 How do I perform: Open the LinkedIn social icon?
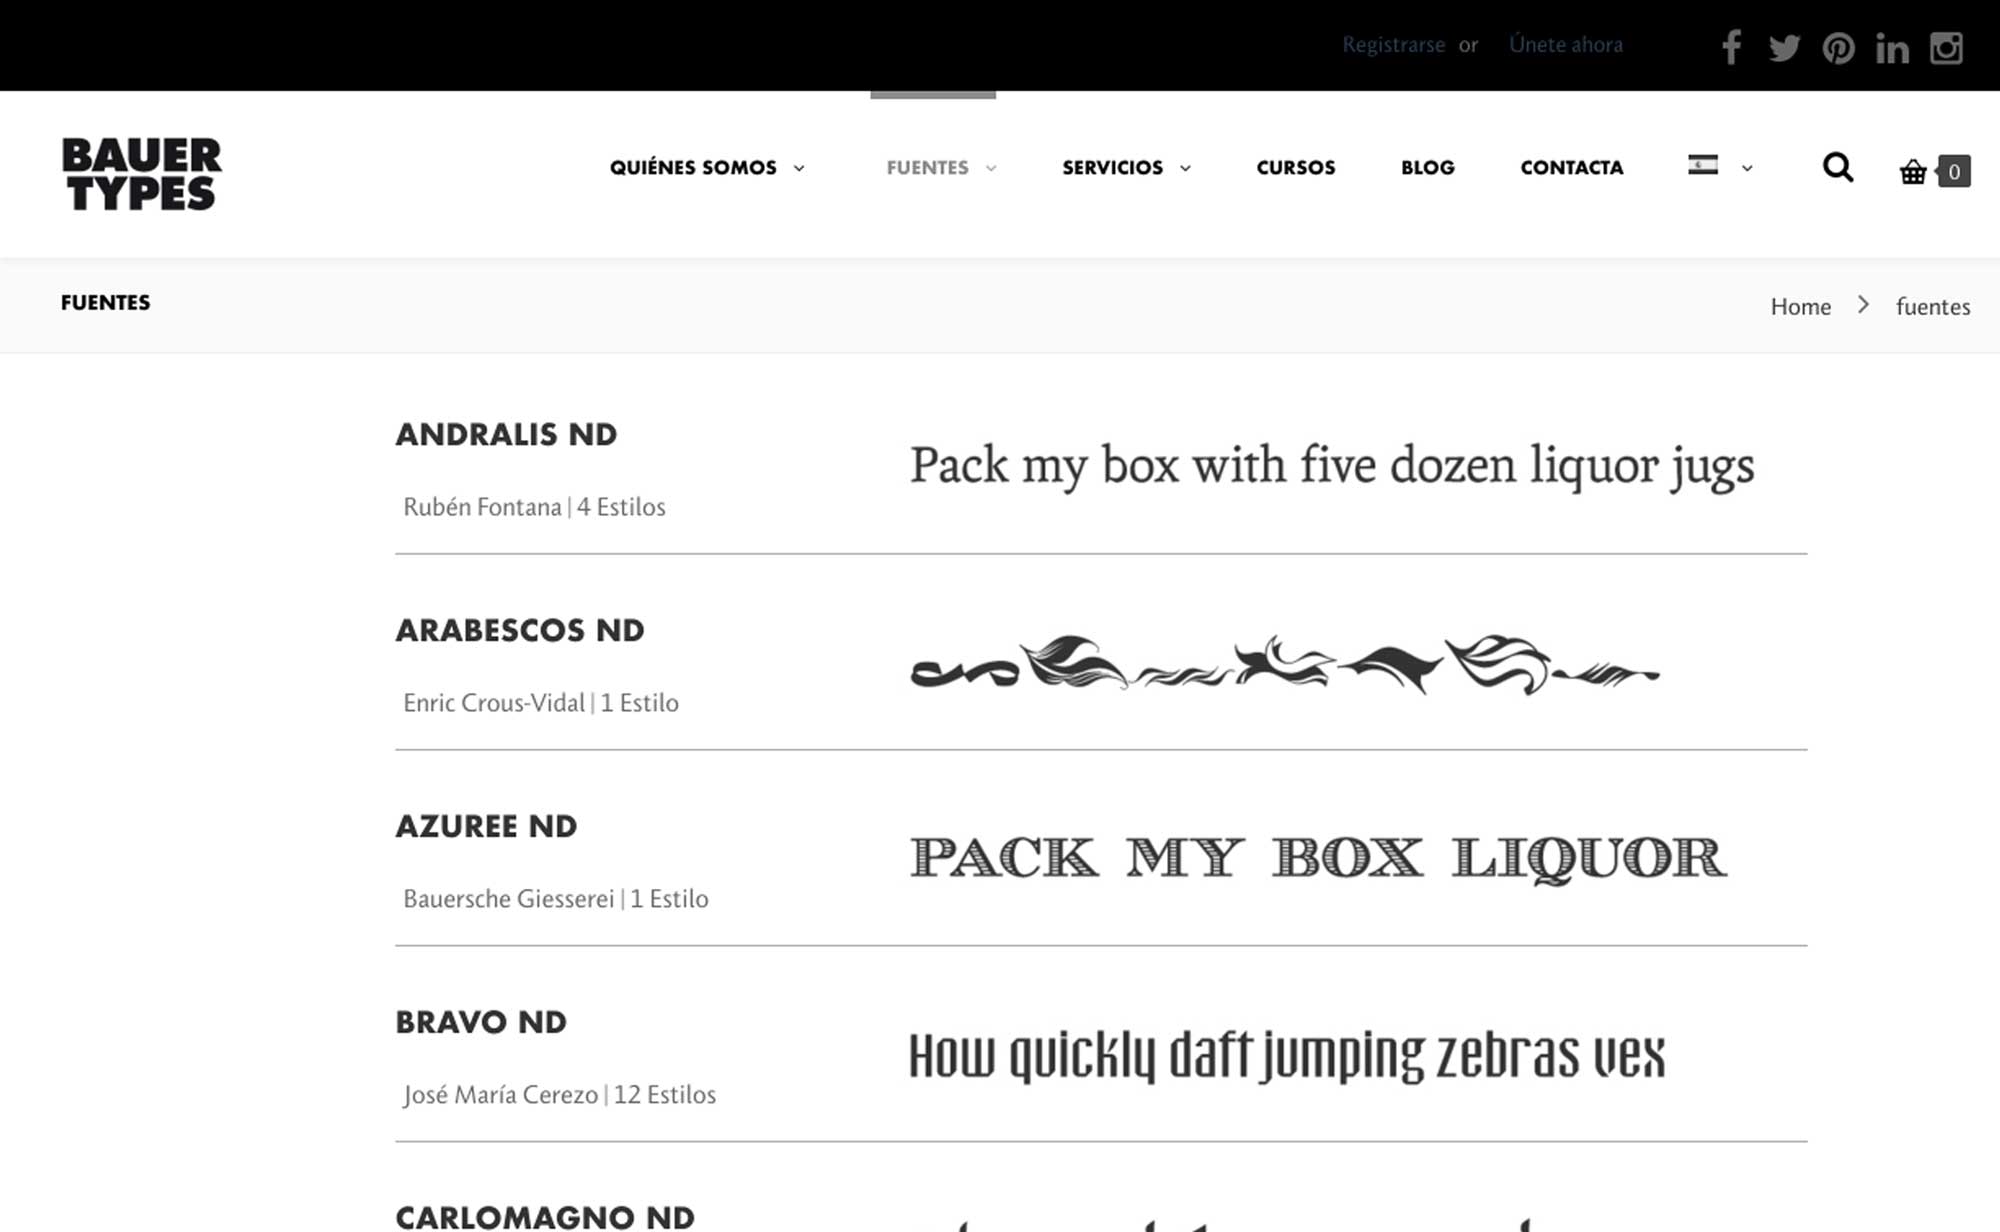click(1892, 48)
